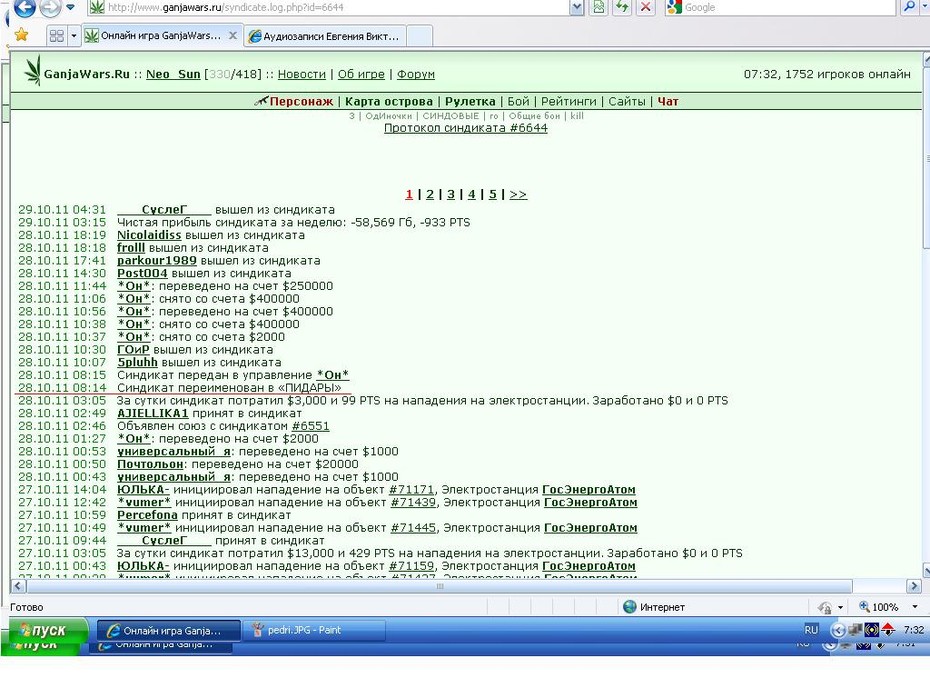This screenshot has height=698, width=930.
Task: Expand the security icon dropdown in status bar
Action: click(840, 607)
